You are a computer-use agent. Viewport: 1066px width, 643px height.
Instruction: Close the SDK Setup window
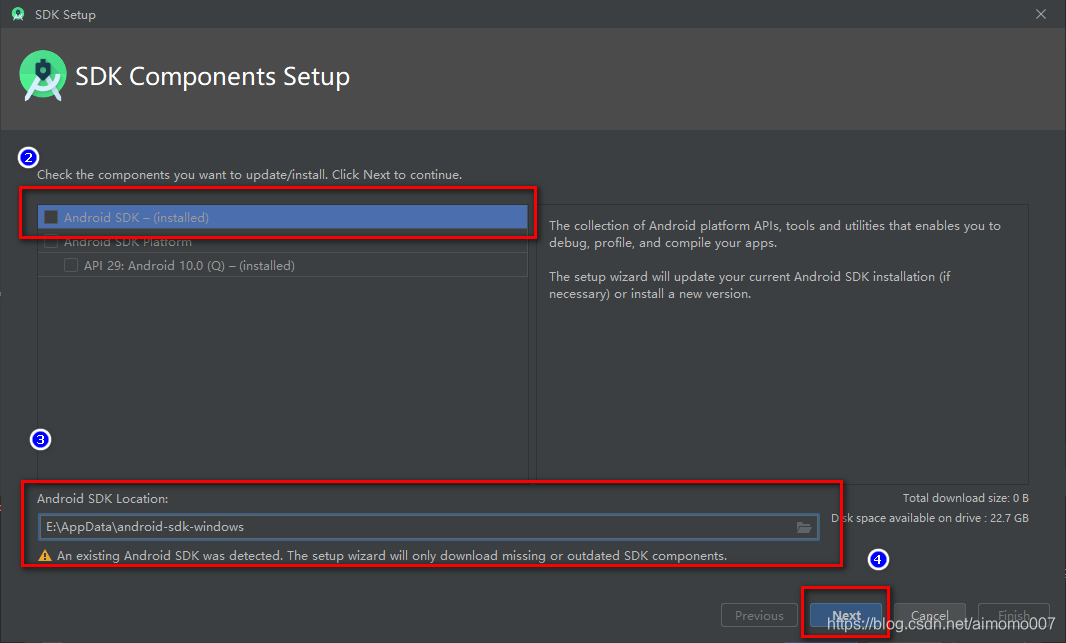(x=1041, y=15)
